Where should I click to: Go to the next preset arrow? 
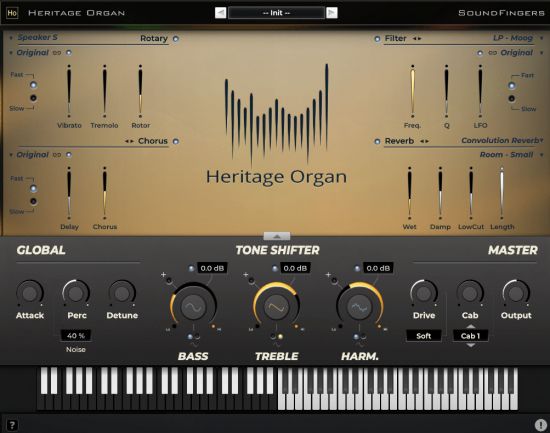pos(331,13)
